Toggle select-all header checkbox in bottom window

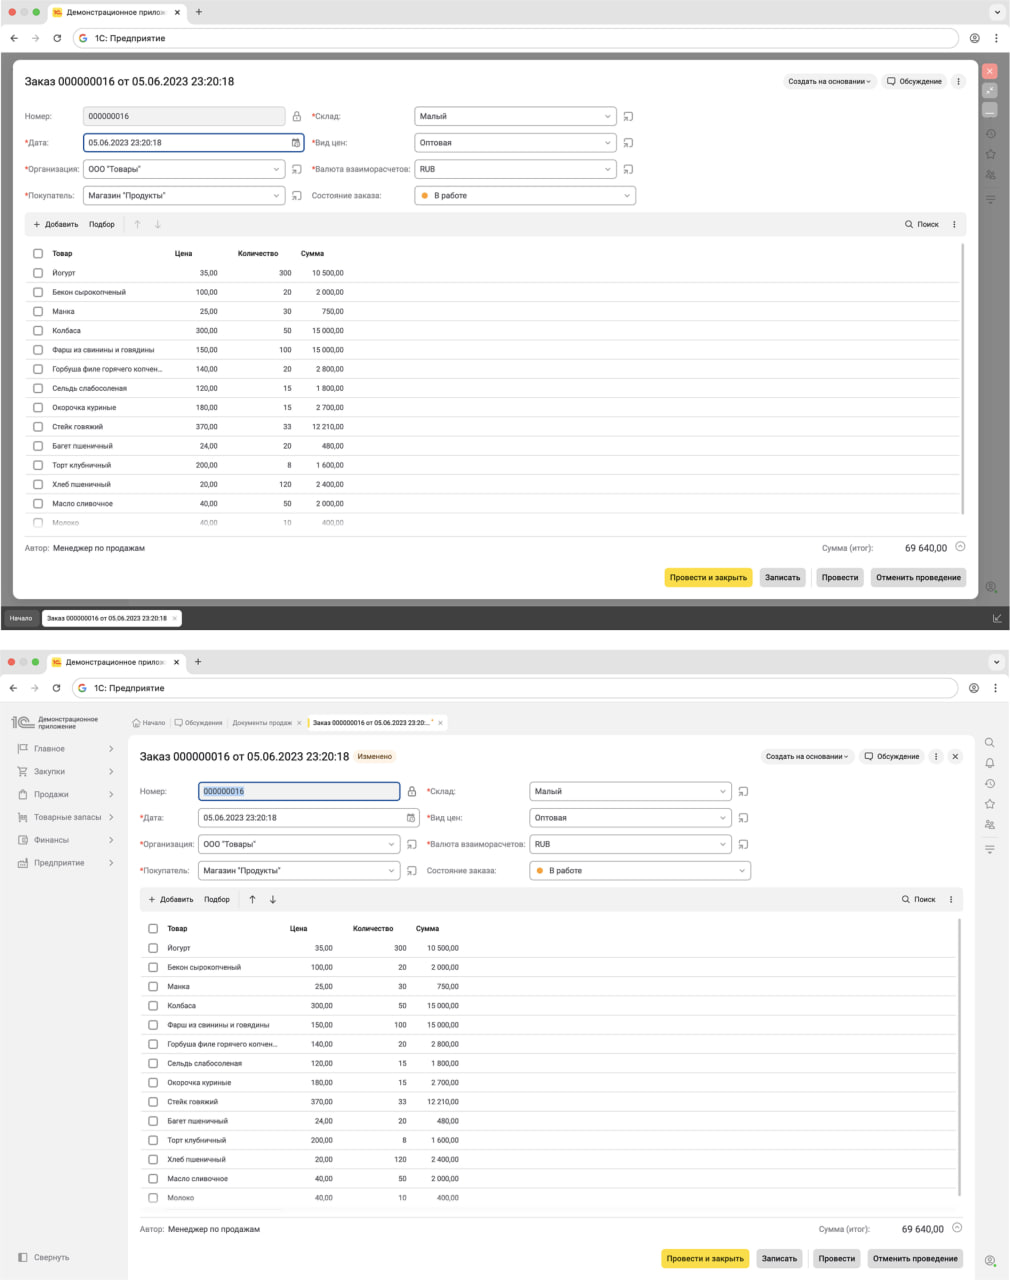click(x=153, y=928)
